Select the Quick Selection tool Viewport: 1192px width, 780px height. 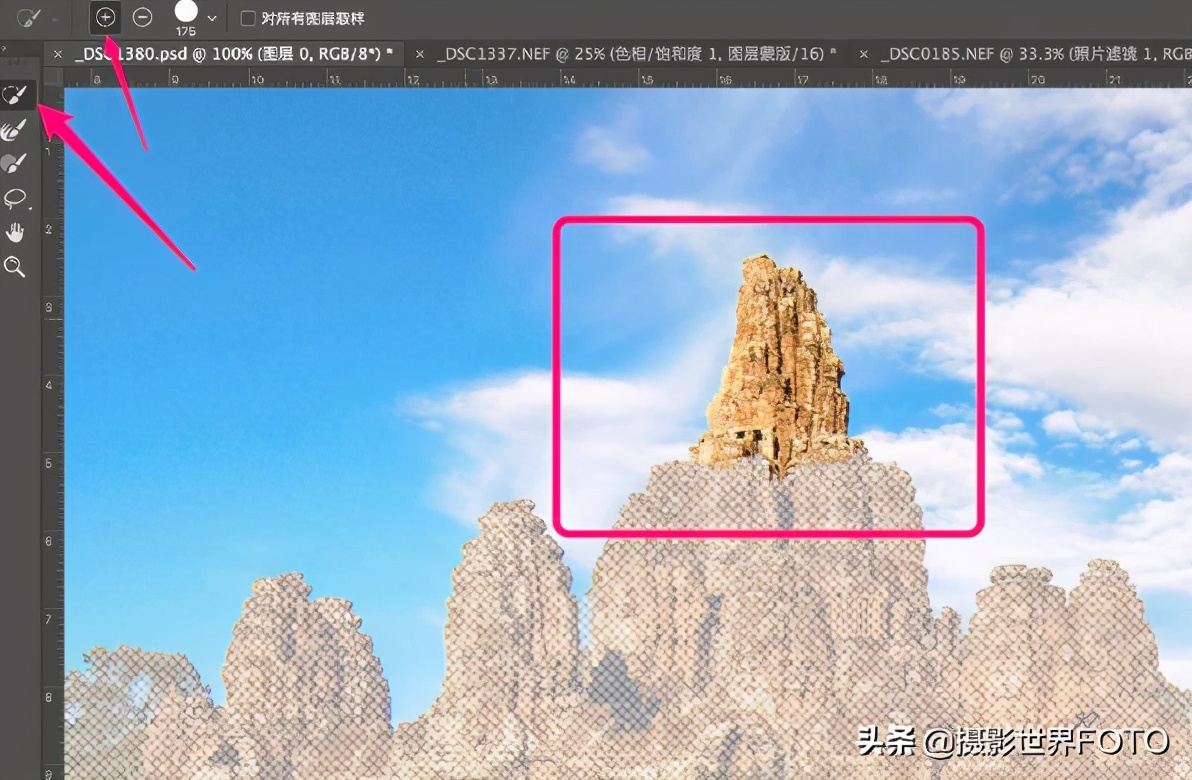pos(15,95)
